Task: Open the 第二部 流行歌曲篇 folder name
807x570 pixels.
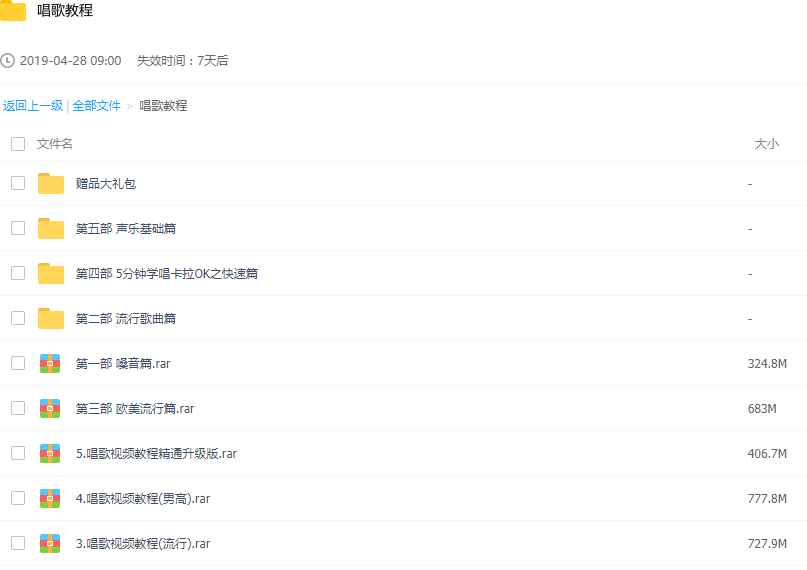Action: pos(126,318)
